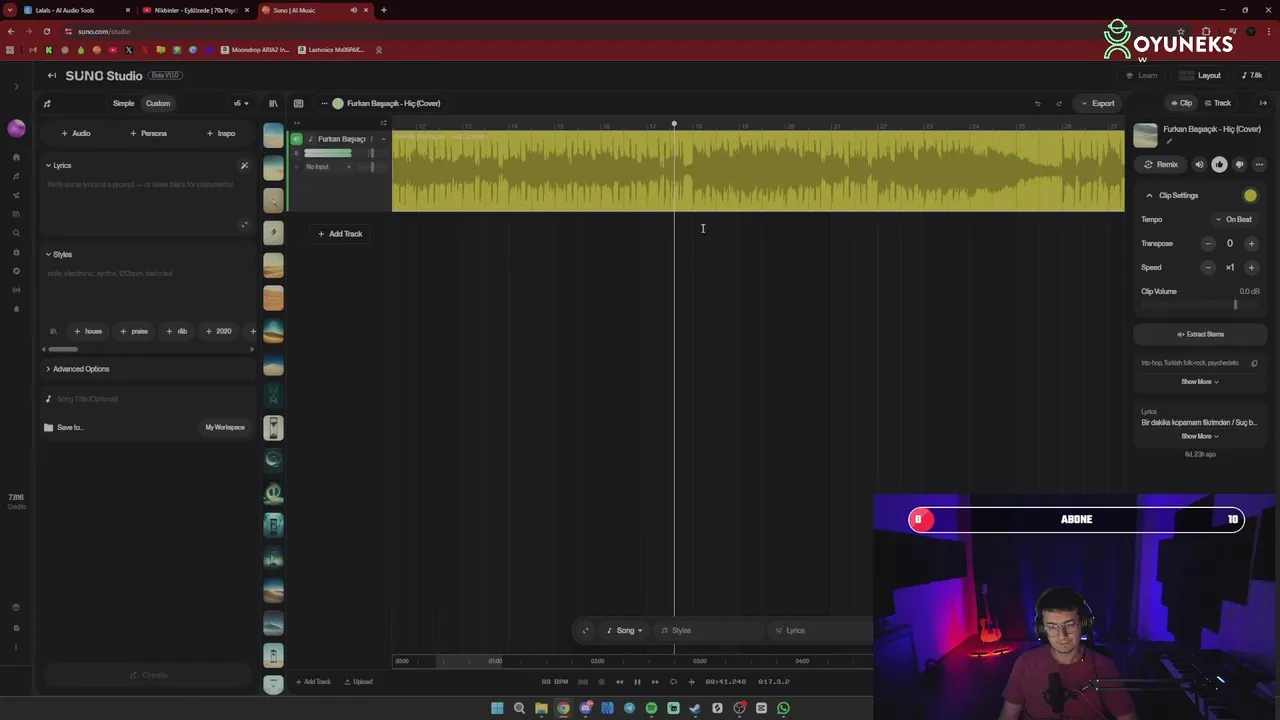Open WhatsApp from the taskbar
The width and height of the screenshot is (1280, 720).
[783, 708]
